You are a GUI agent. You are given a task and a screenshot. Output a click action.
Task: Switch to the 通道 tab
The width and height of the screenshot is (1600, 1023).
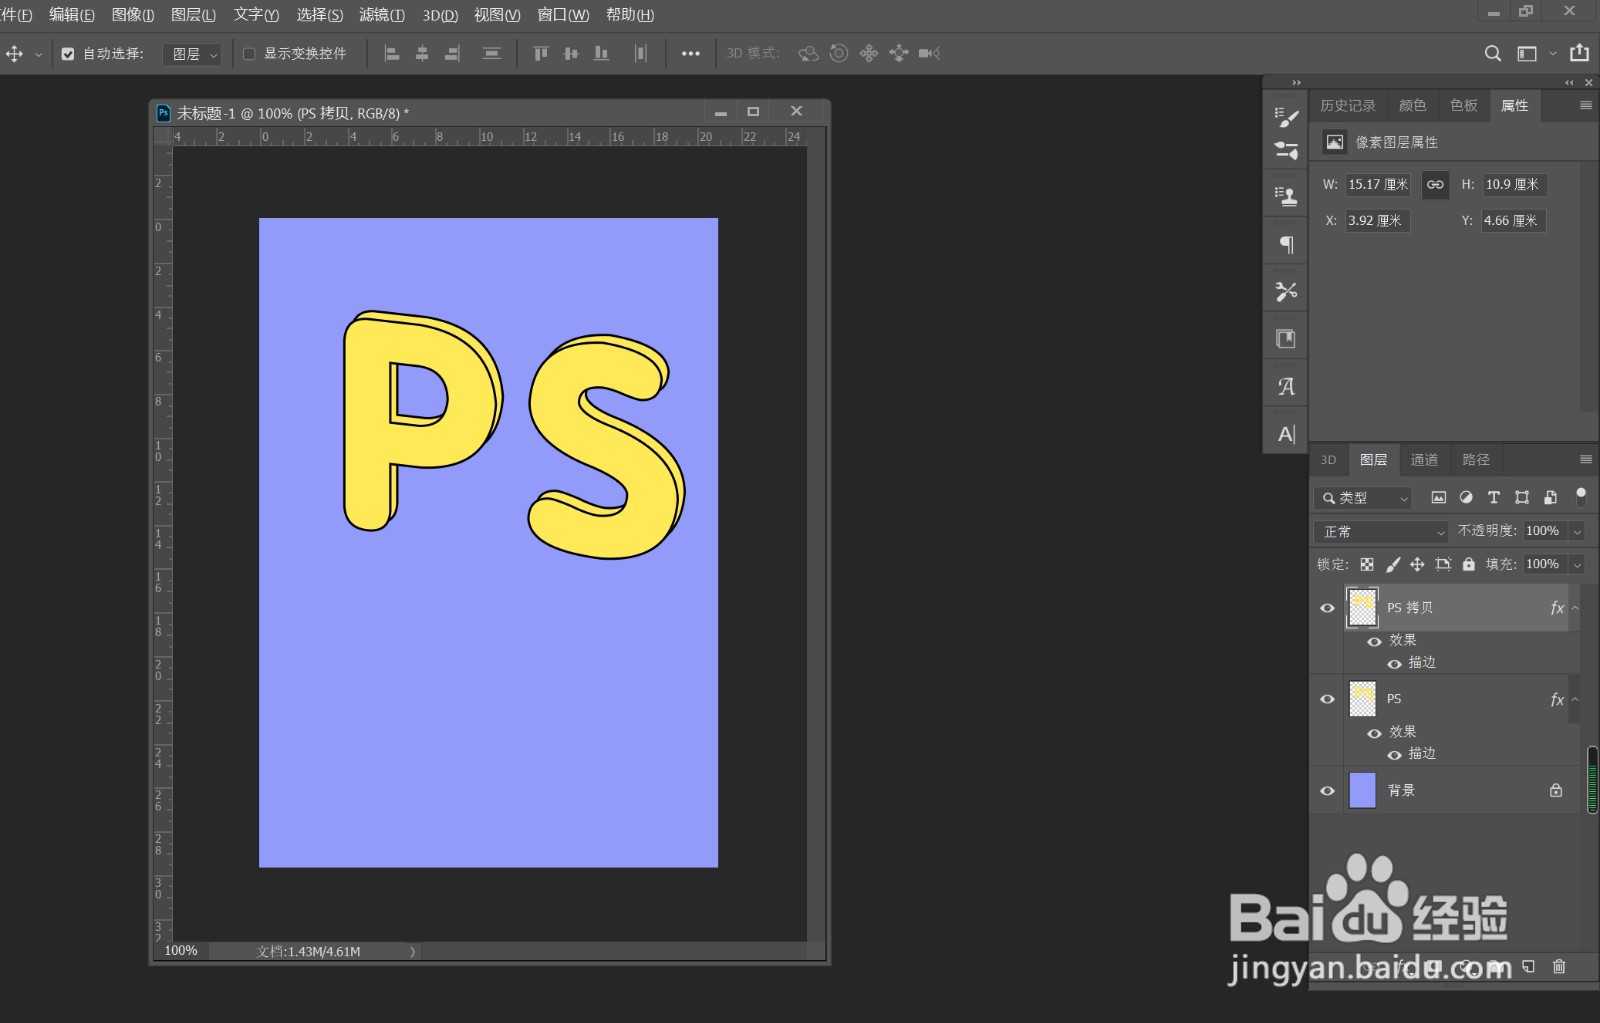tap(1424, 460)
